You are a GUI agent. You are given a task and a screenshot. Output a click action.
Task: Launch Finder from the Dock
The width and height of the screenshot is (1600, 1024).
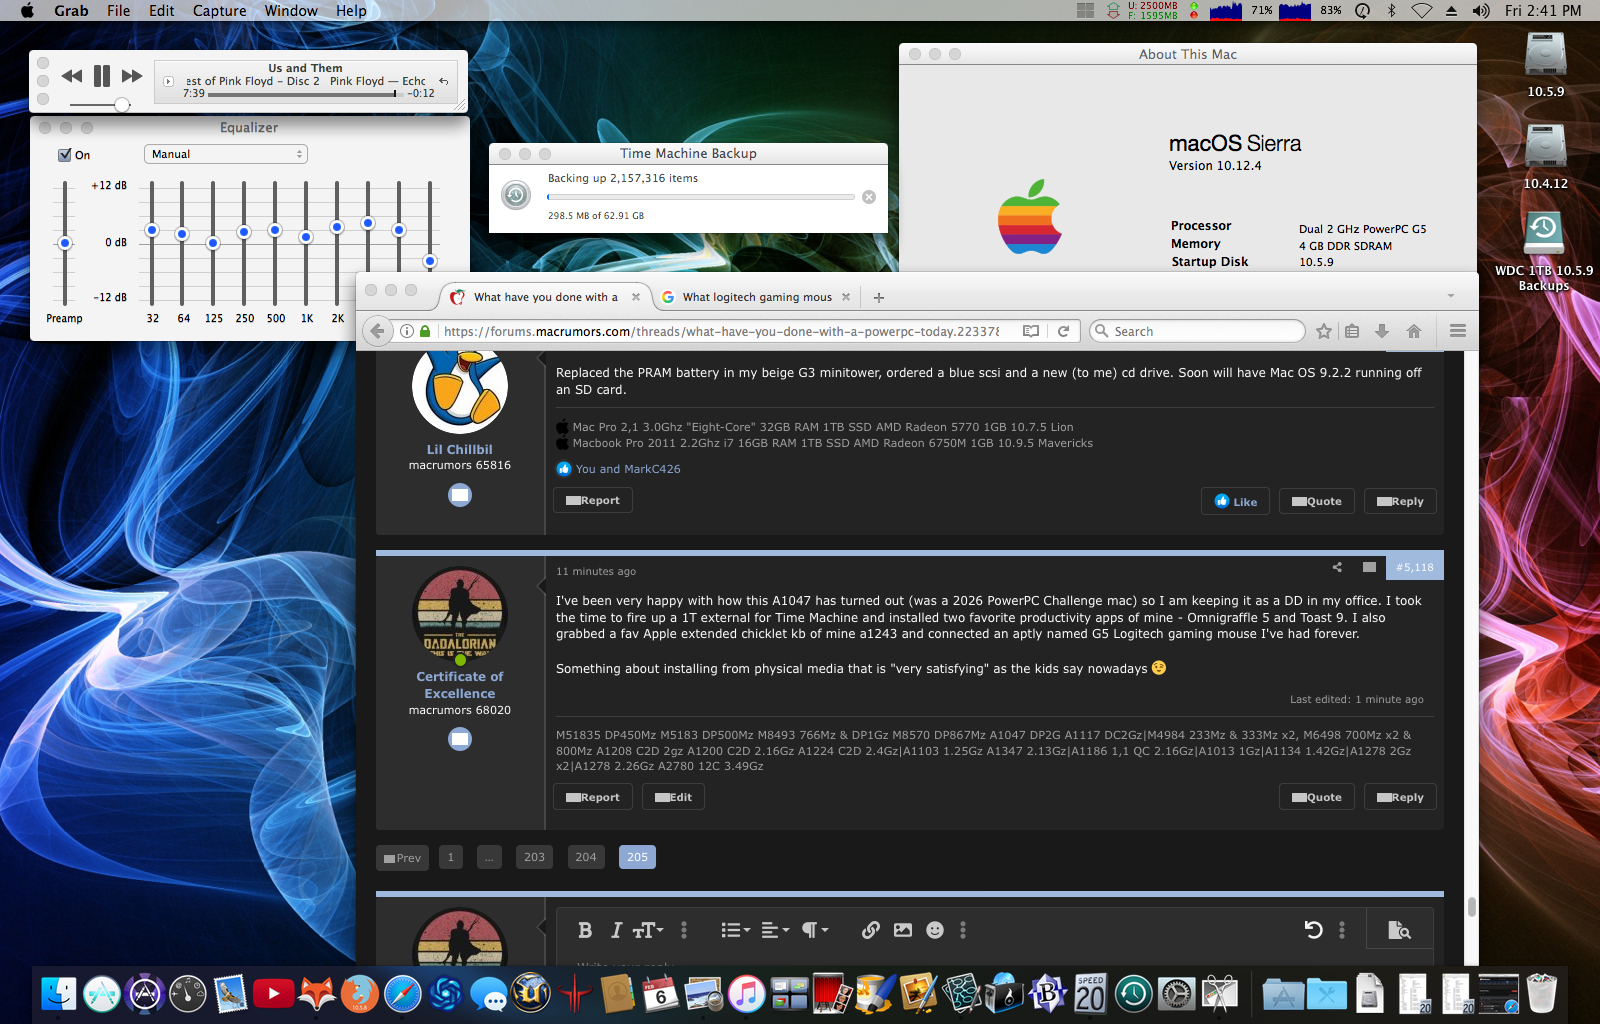click(x=59, y=994)
